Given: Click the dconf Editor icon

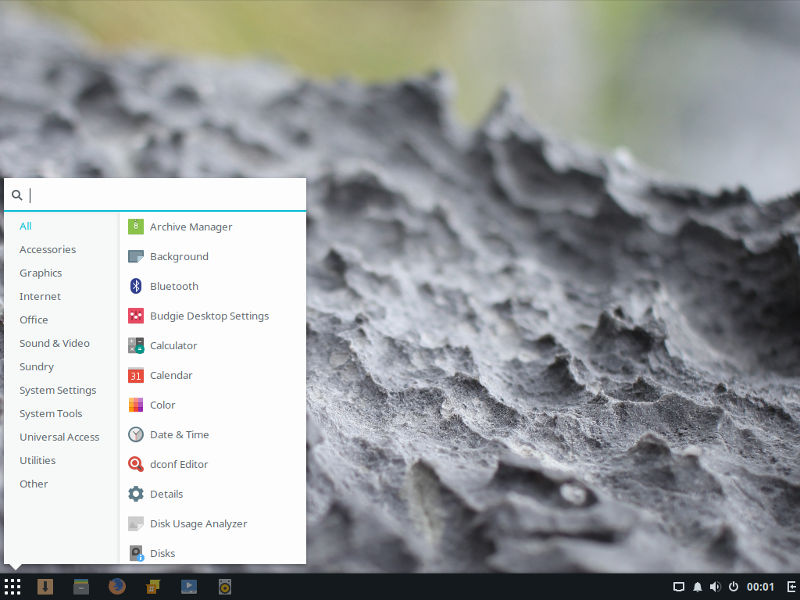Looking at the screenshot, I should 136,464.
